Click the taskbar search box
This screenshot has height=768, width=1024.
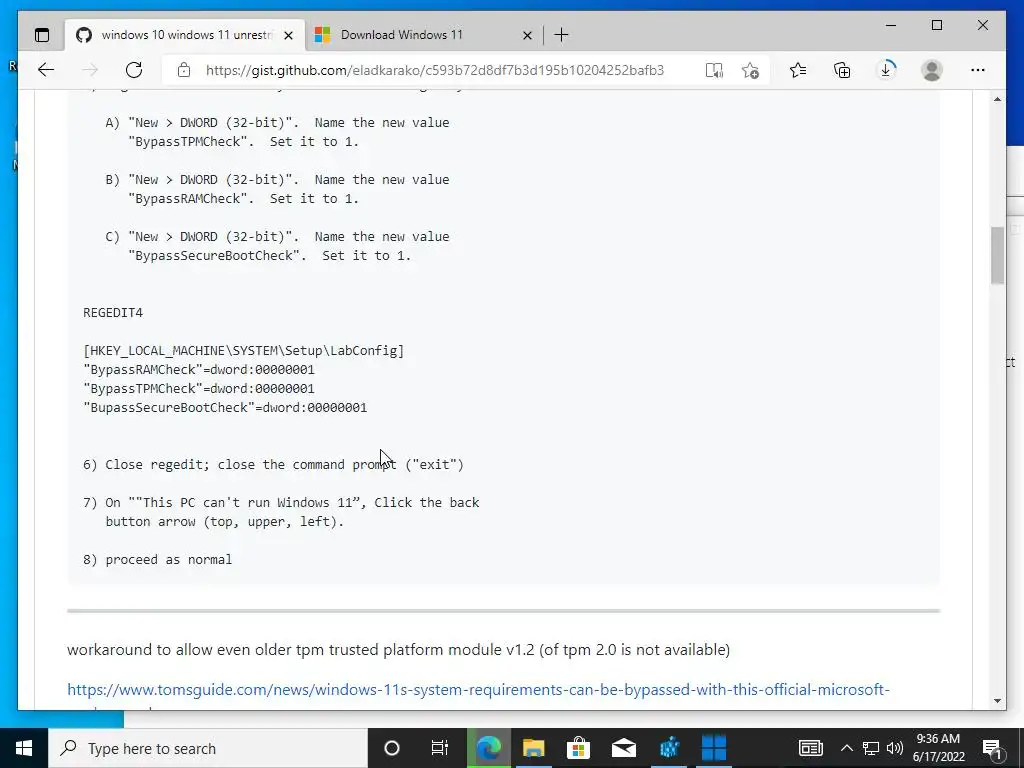tap(208, 748)
